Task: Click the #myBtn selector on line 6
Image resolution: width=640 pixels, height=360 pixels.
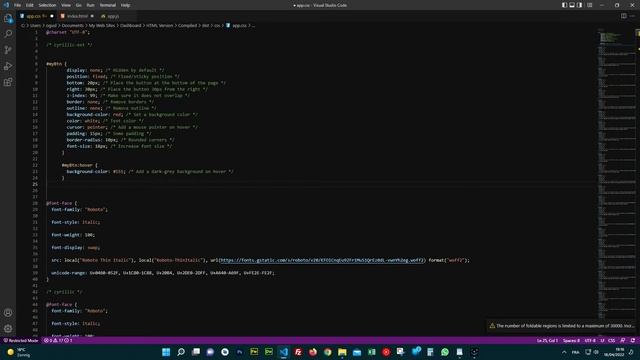Action: [53, 64]
